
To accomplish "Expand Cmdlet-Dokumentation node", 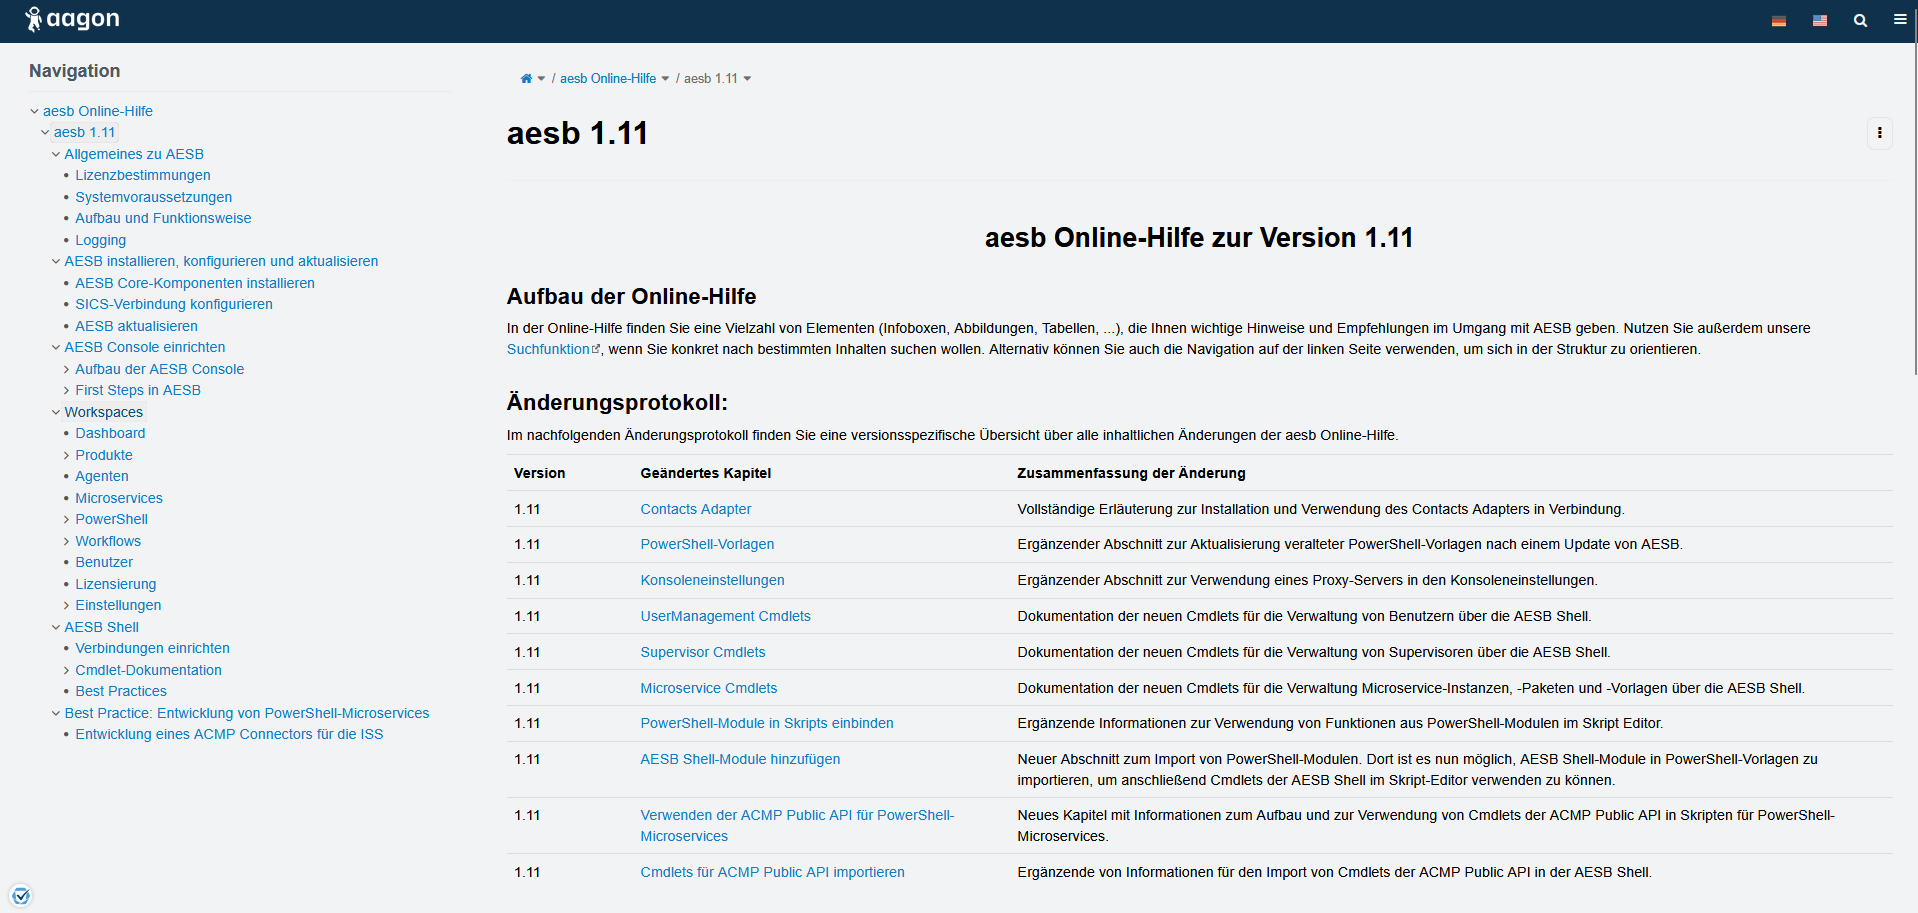I will tap(67, 670).
